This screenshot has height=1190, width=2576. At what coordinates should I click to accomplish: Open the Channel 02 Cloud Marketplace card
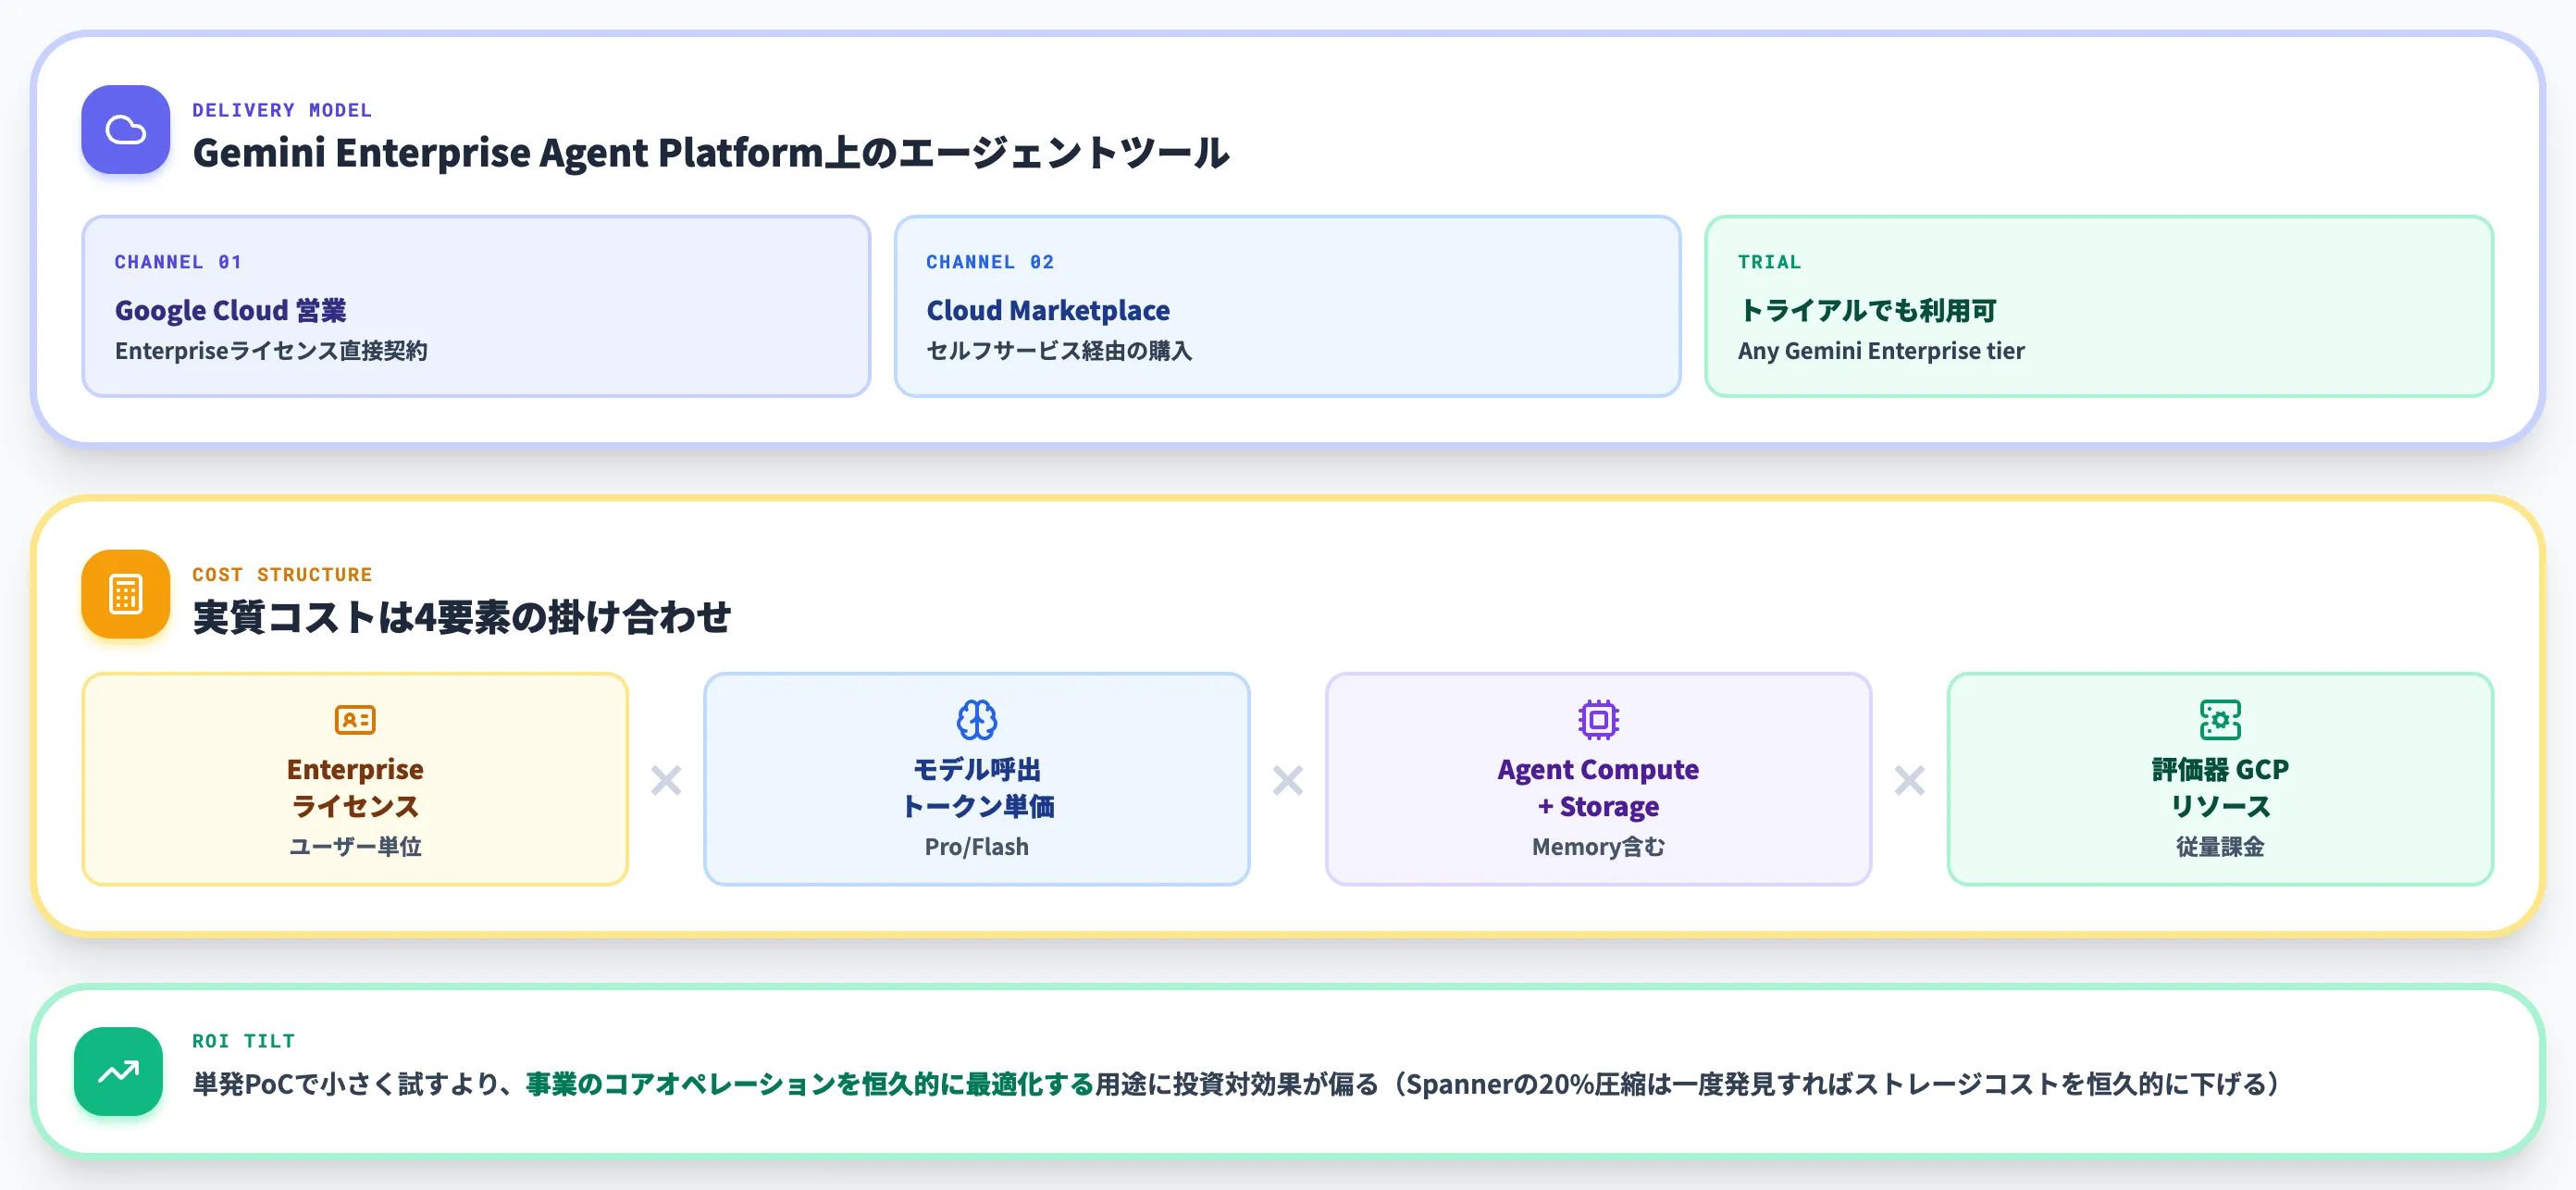point(1287,306)
